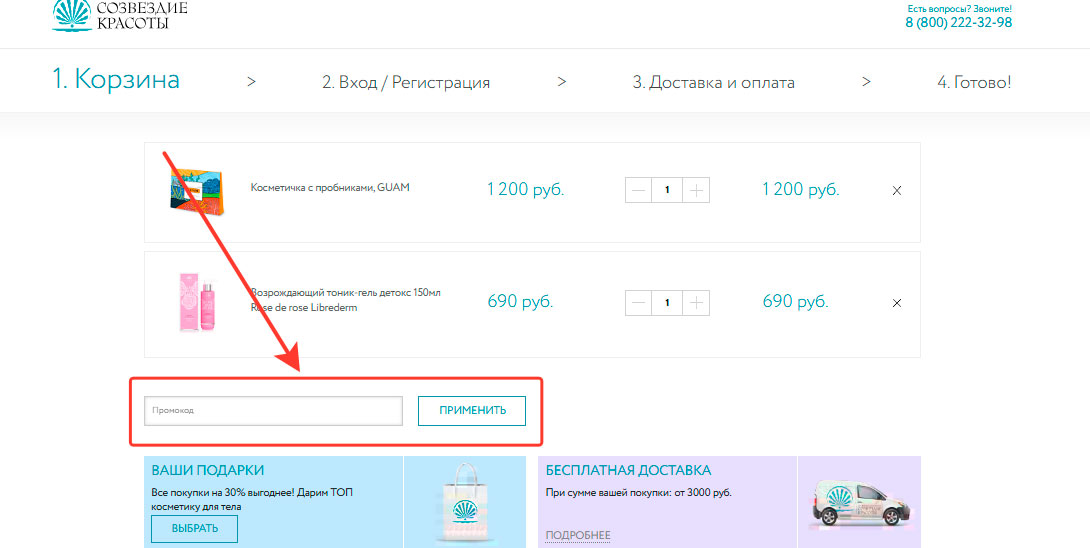Increase quantity of GUAM cosmetic bag
Image resolution: width=1090 pixels, height=548 pixels.
pos(696,190)
